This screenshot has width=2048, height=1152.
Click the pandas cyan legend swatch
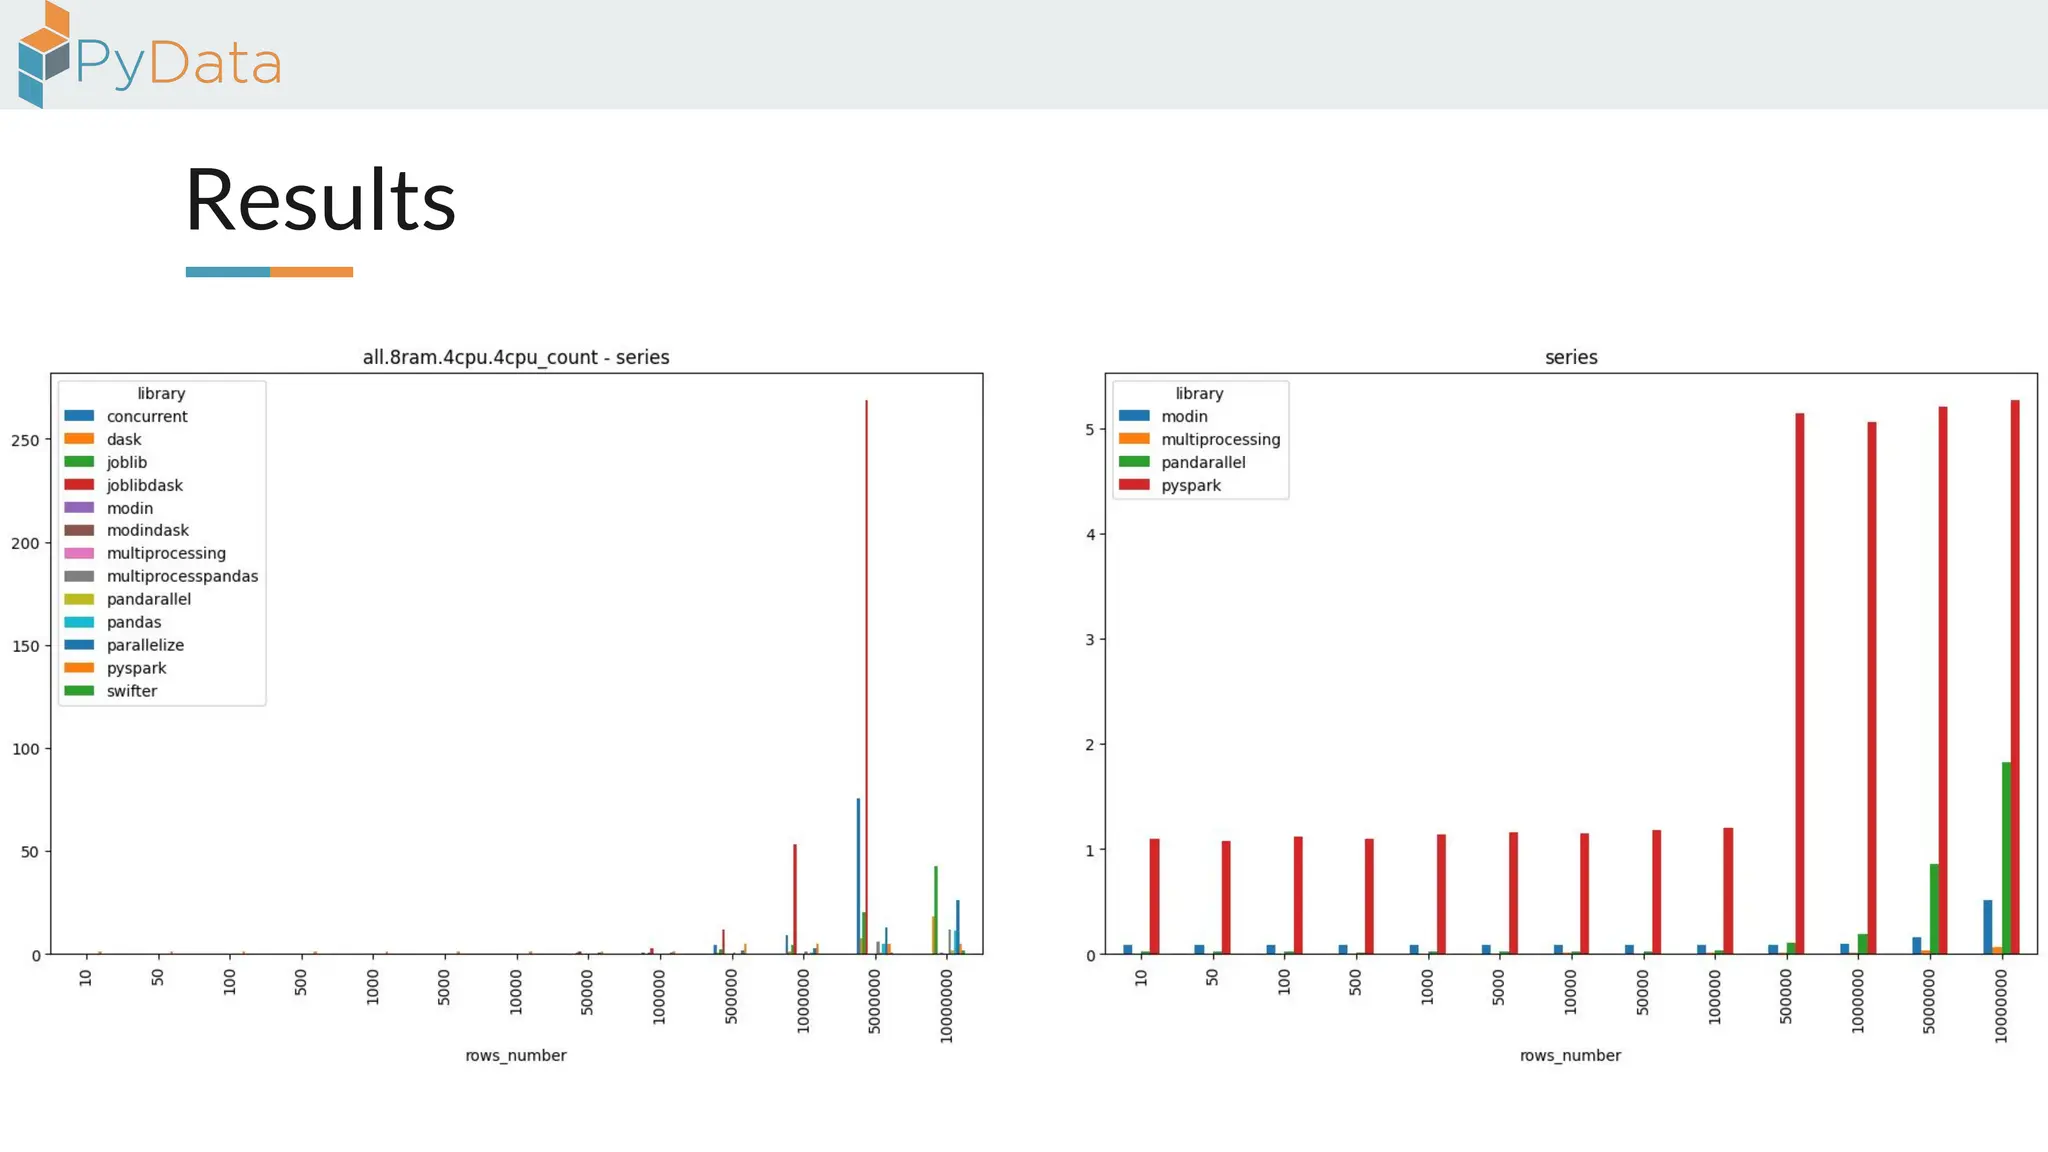tap(79, 622)
